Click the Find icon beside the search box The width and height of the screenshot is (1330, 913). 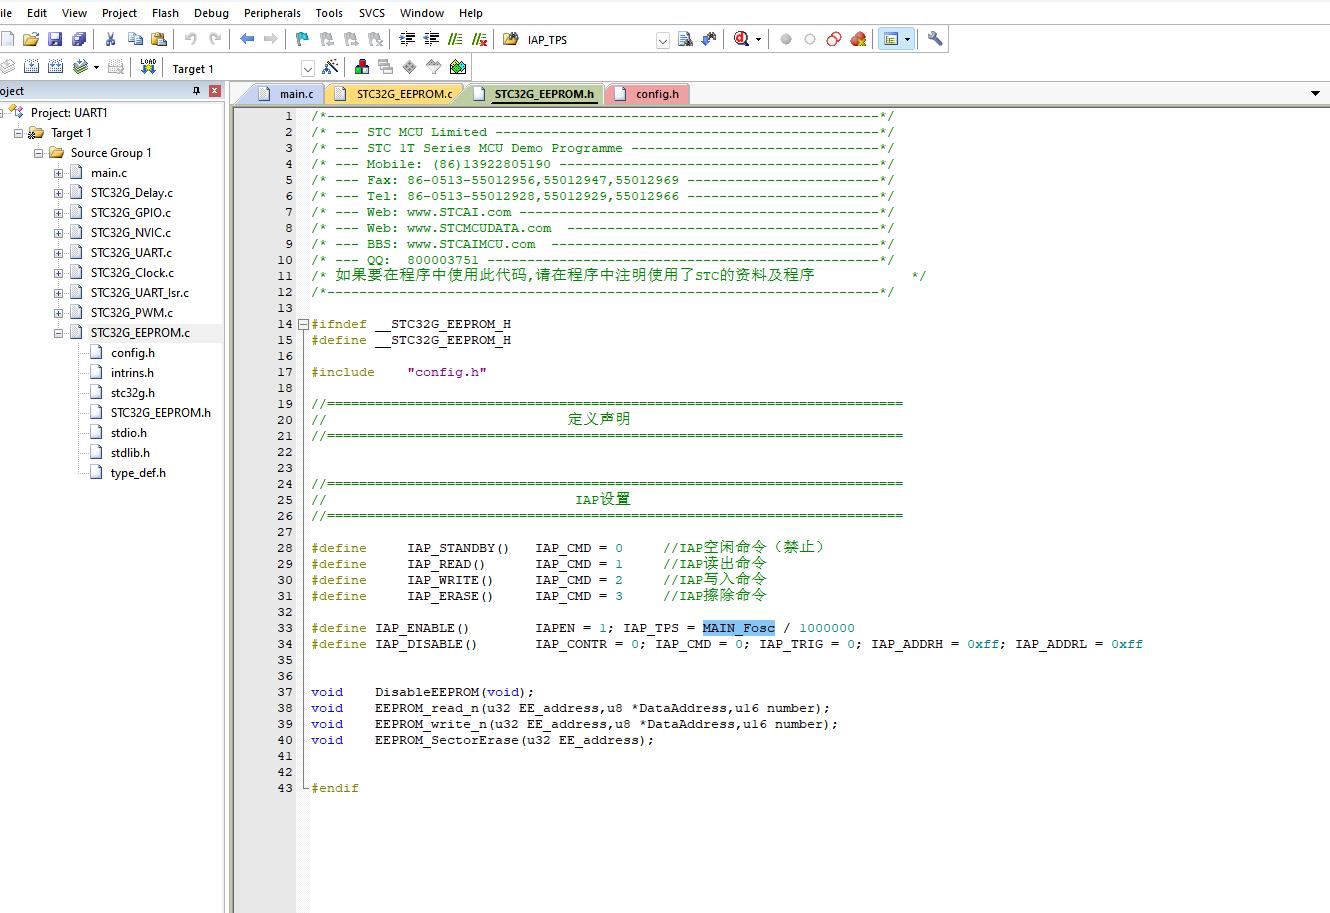pos(685,39)
